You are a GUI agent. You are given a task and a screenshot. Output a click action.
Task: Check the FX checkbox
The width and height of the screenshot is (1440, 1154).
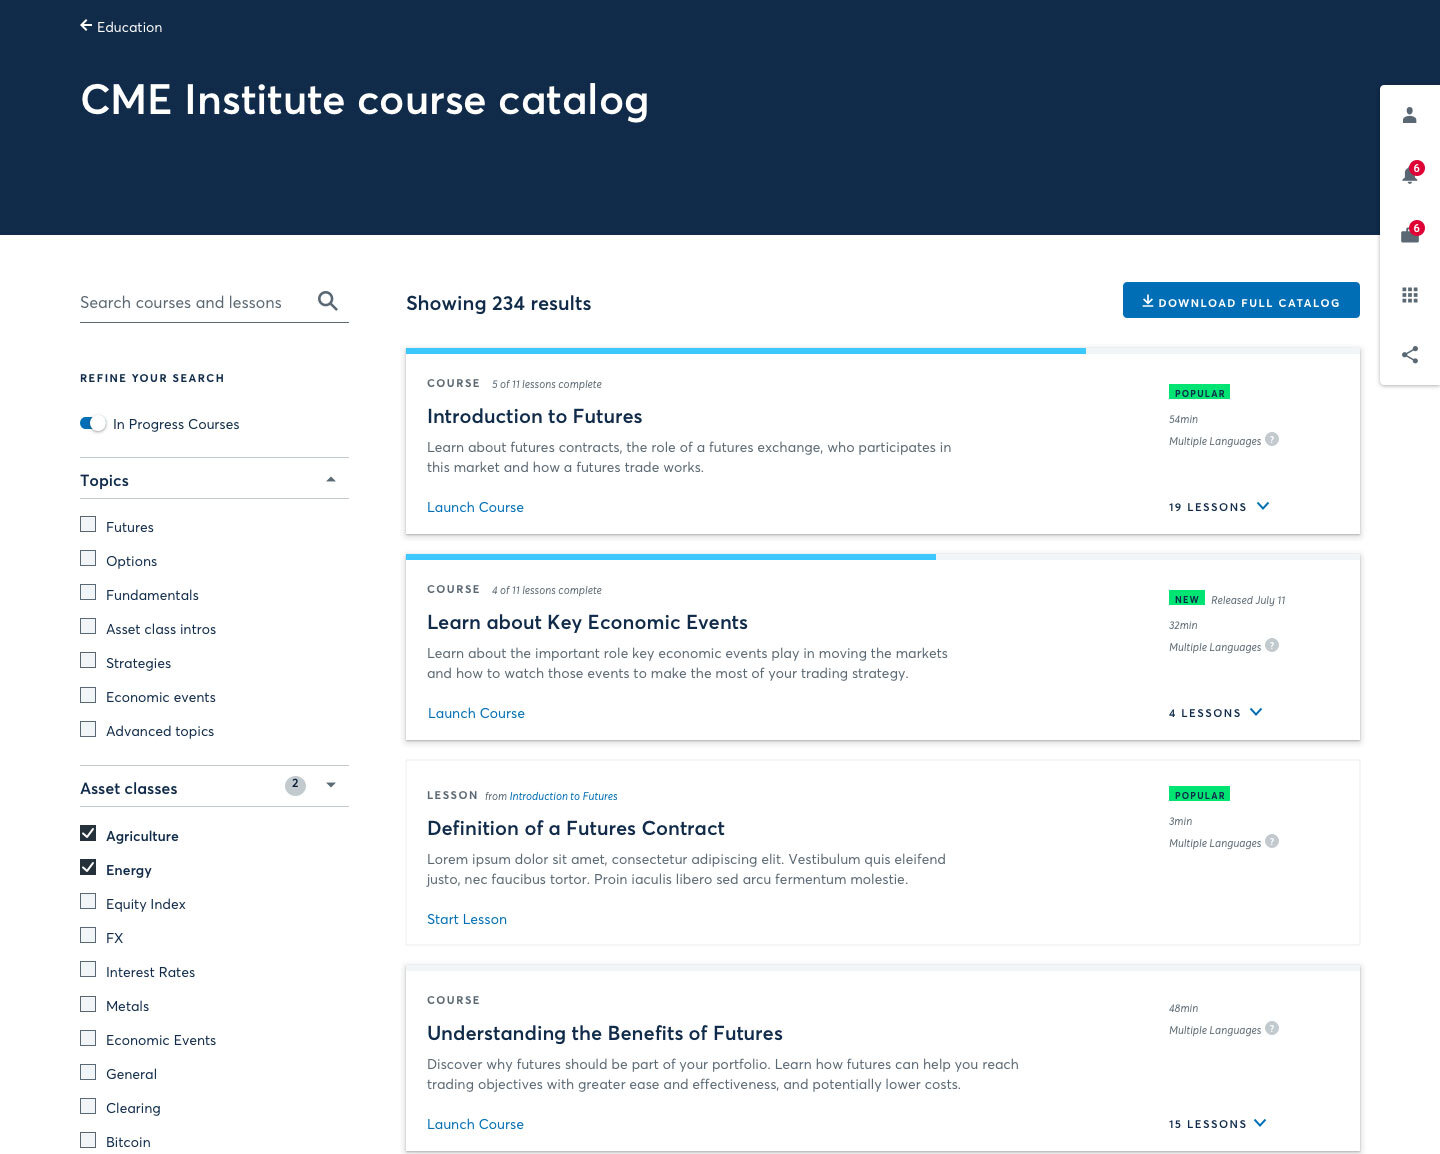click(x=88, y=936)
